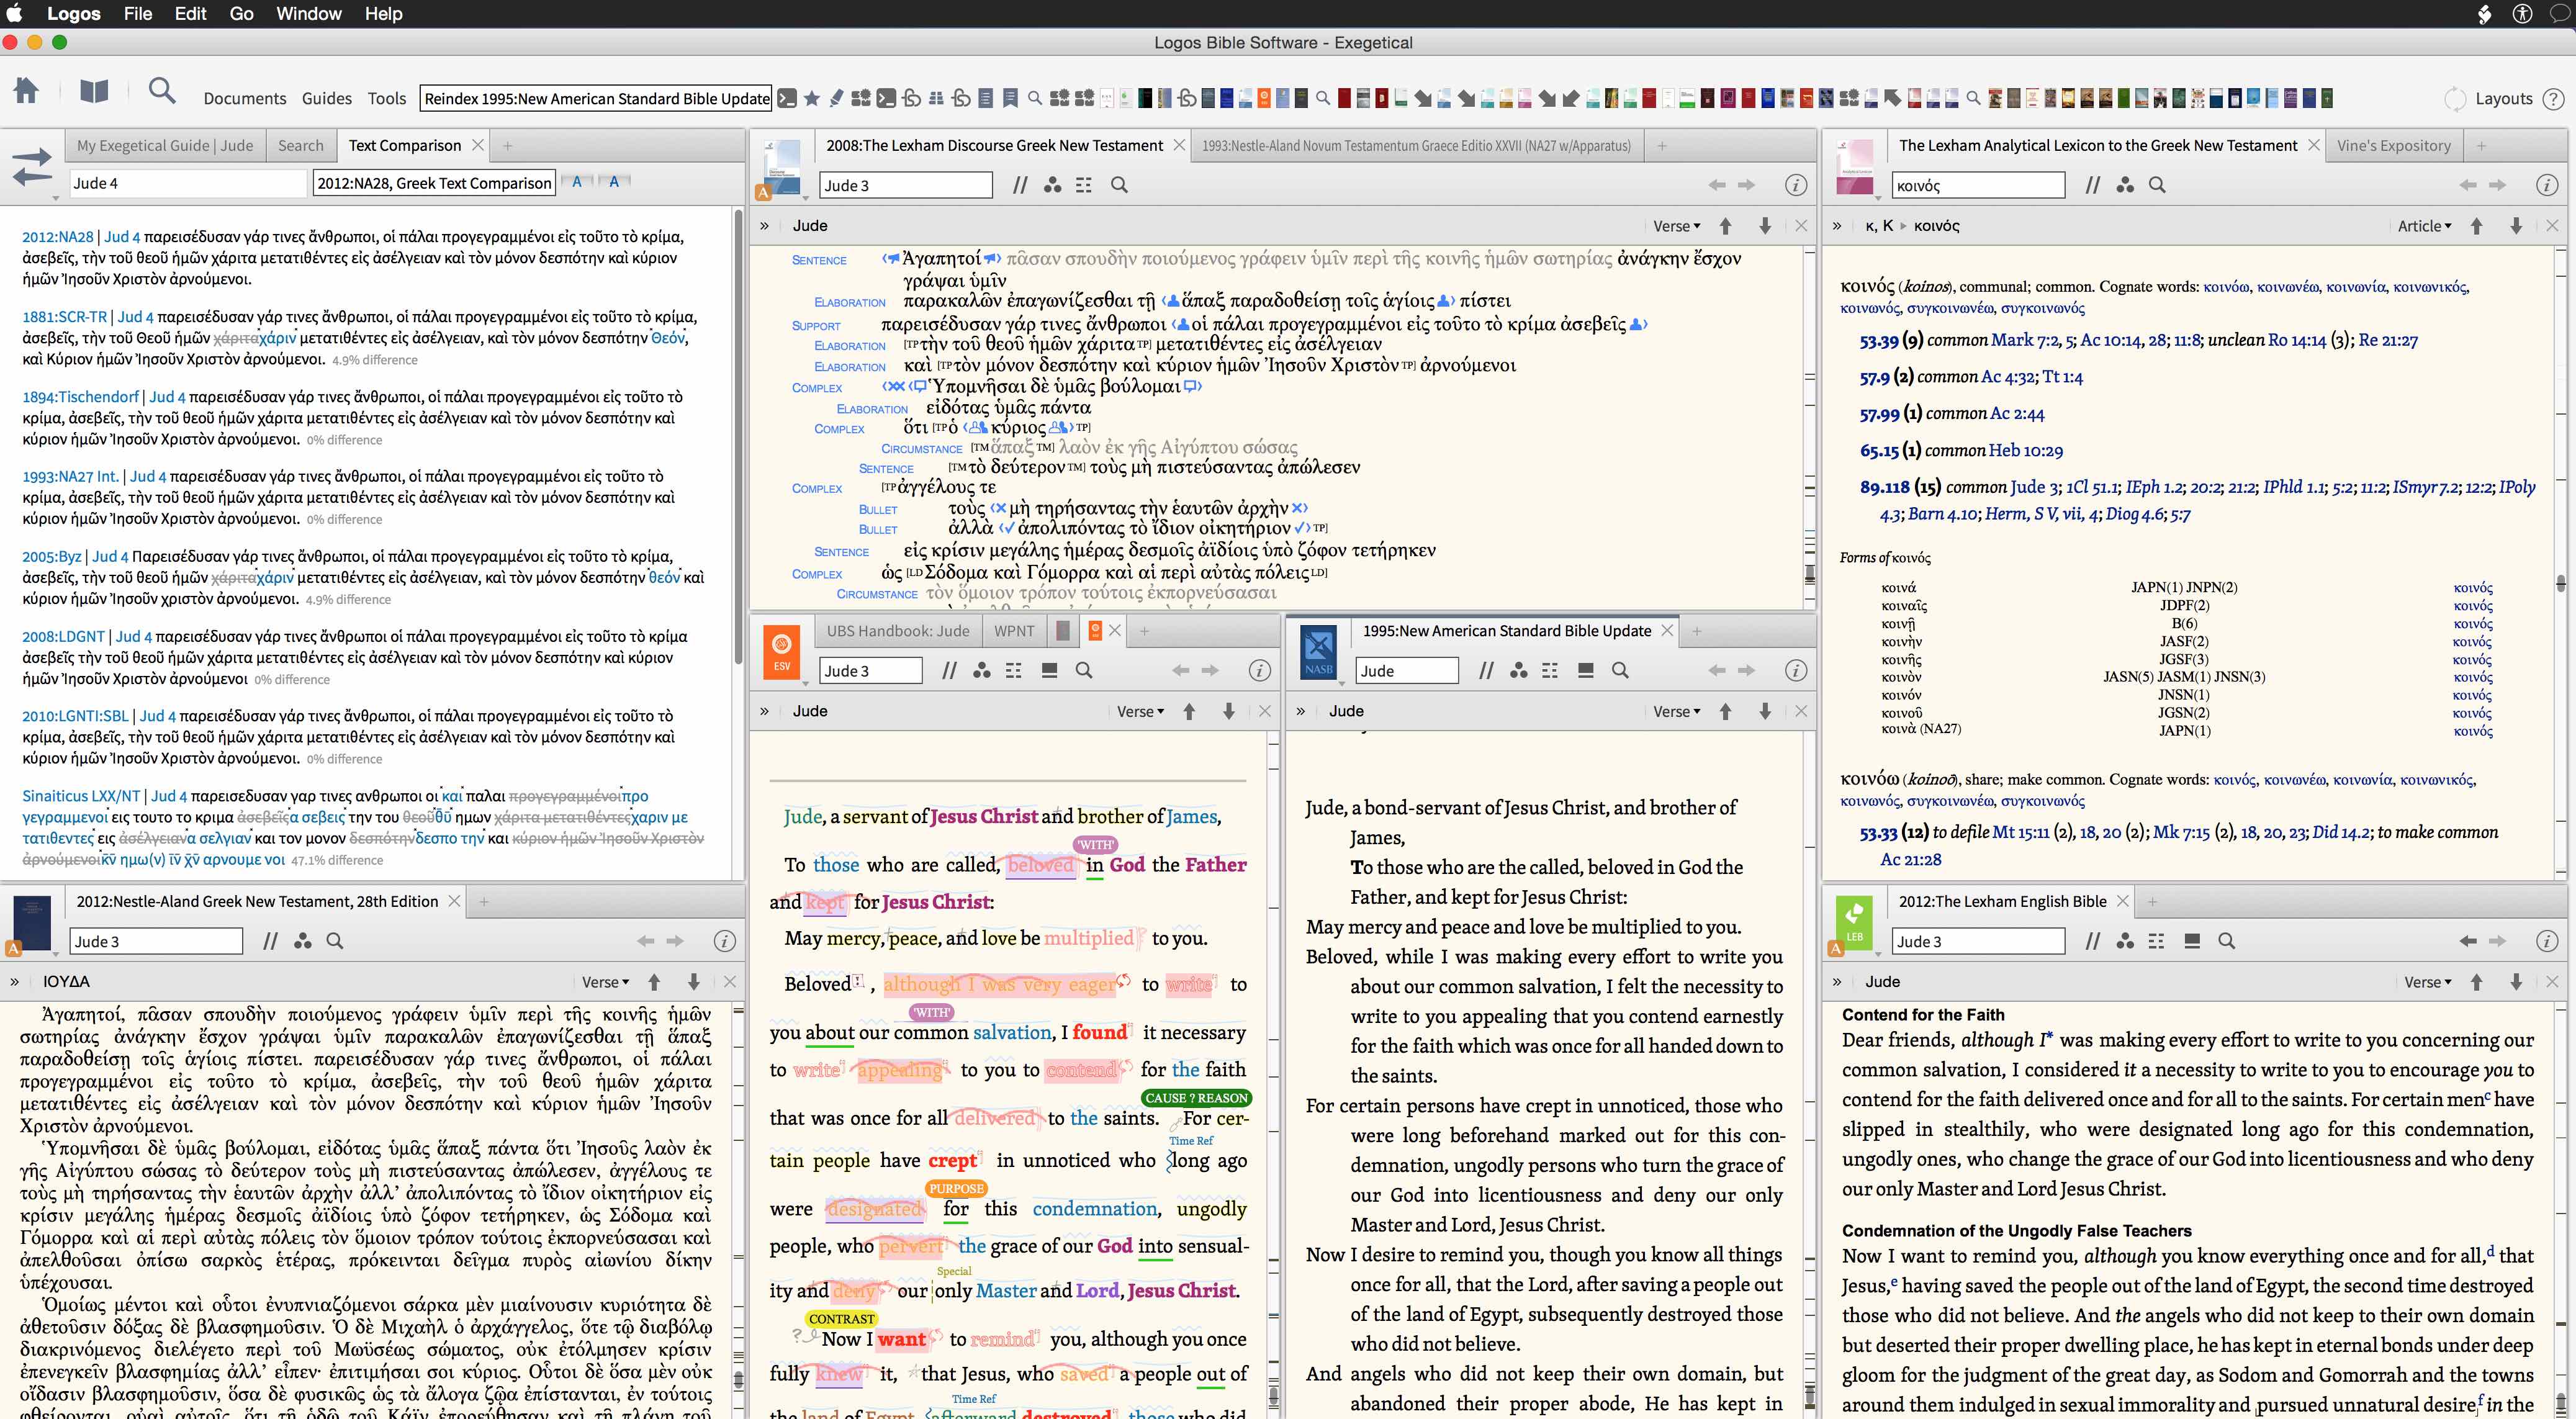
Task: Switch to My Exegetical Guide | Jude tab
Action: tap(165, 145)
